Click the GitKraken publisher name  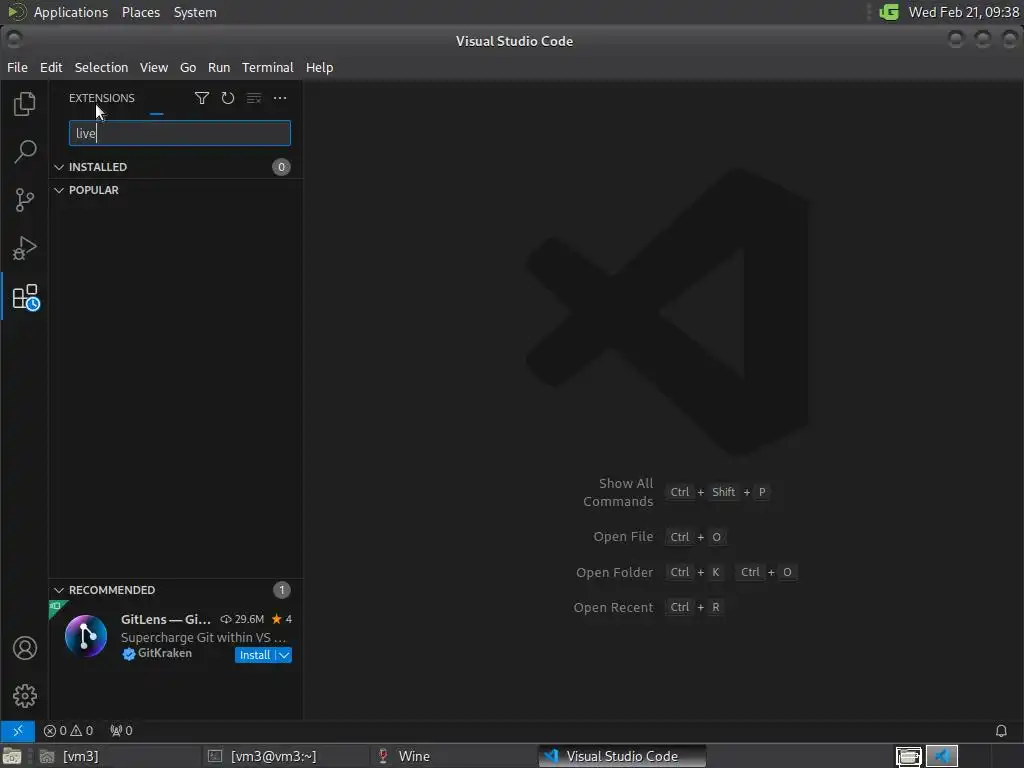click(165, 653)
